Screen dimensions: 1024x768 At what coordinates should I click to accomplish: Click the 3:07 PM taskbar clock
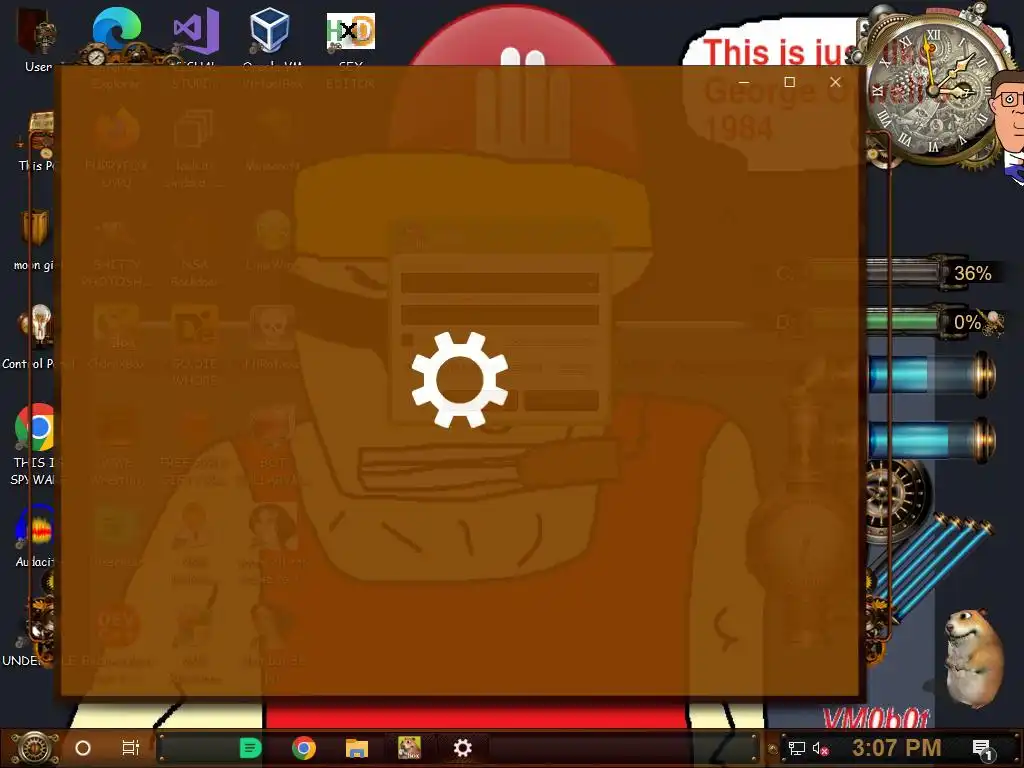896,748
